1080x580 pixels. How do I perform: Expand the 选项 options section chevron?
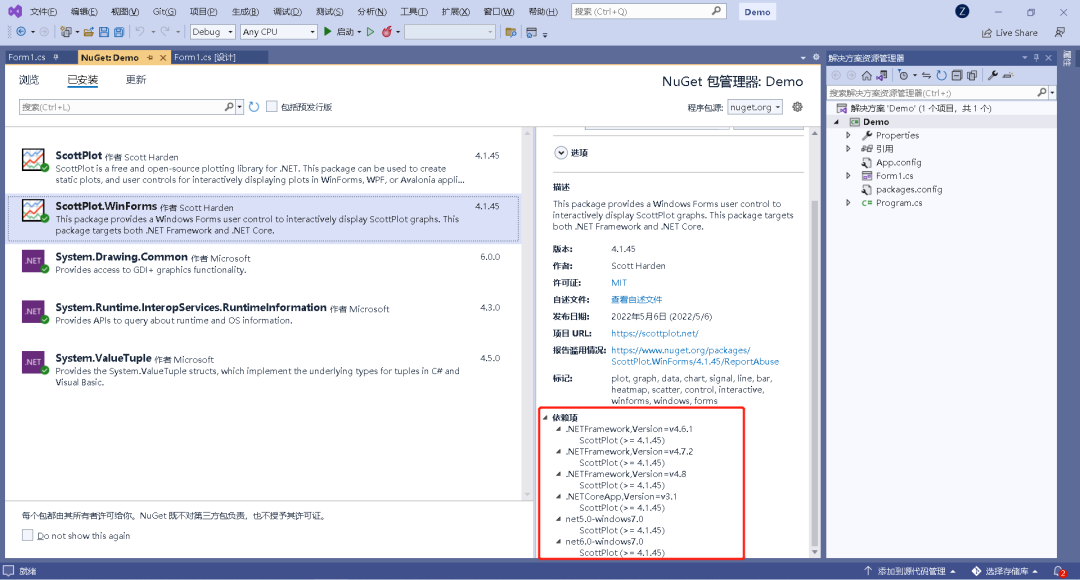coord(560,152)
